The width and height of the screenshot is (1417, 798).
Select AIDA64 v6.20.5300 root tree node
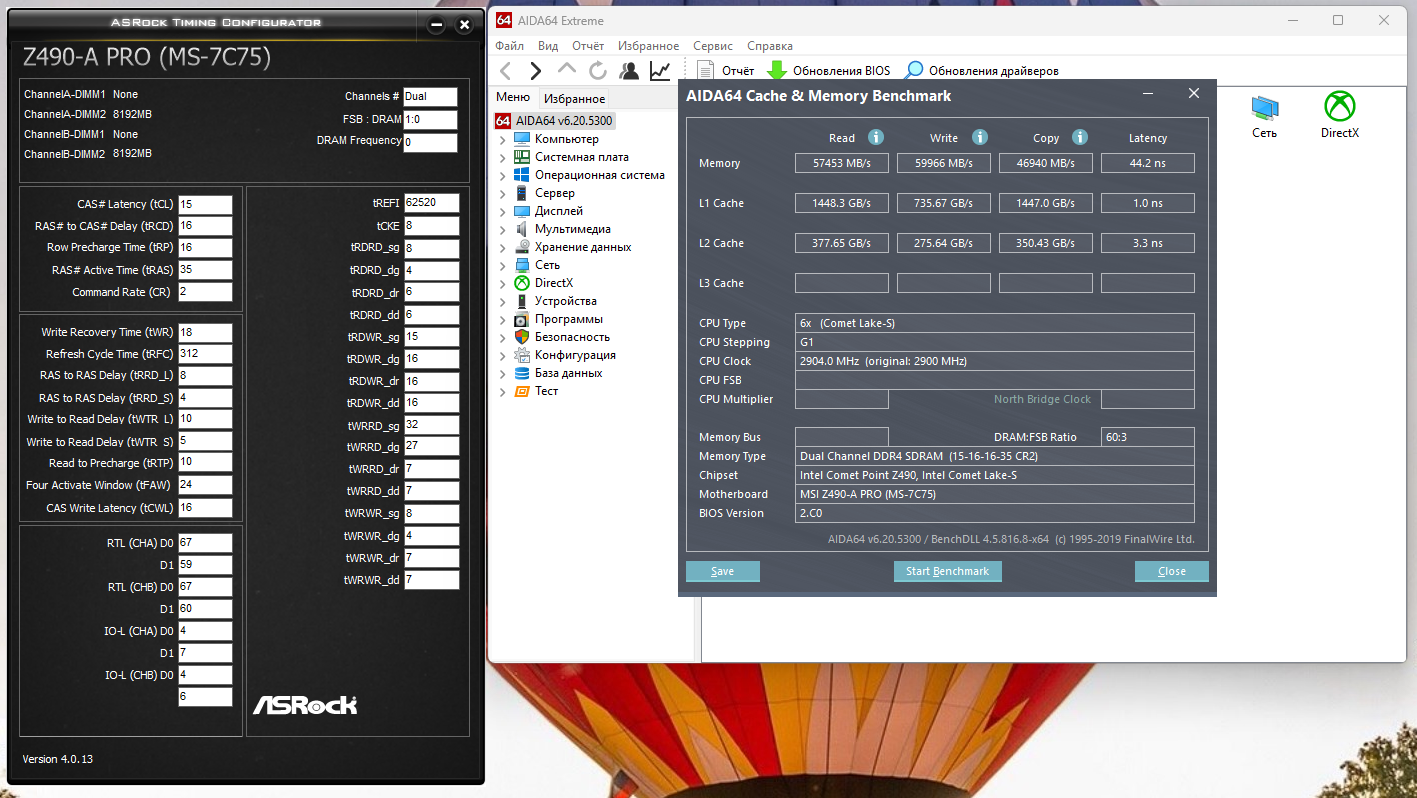(555, 121)
